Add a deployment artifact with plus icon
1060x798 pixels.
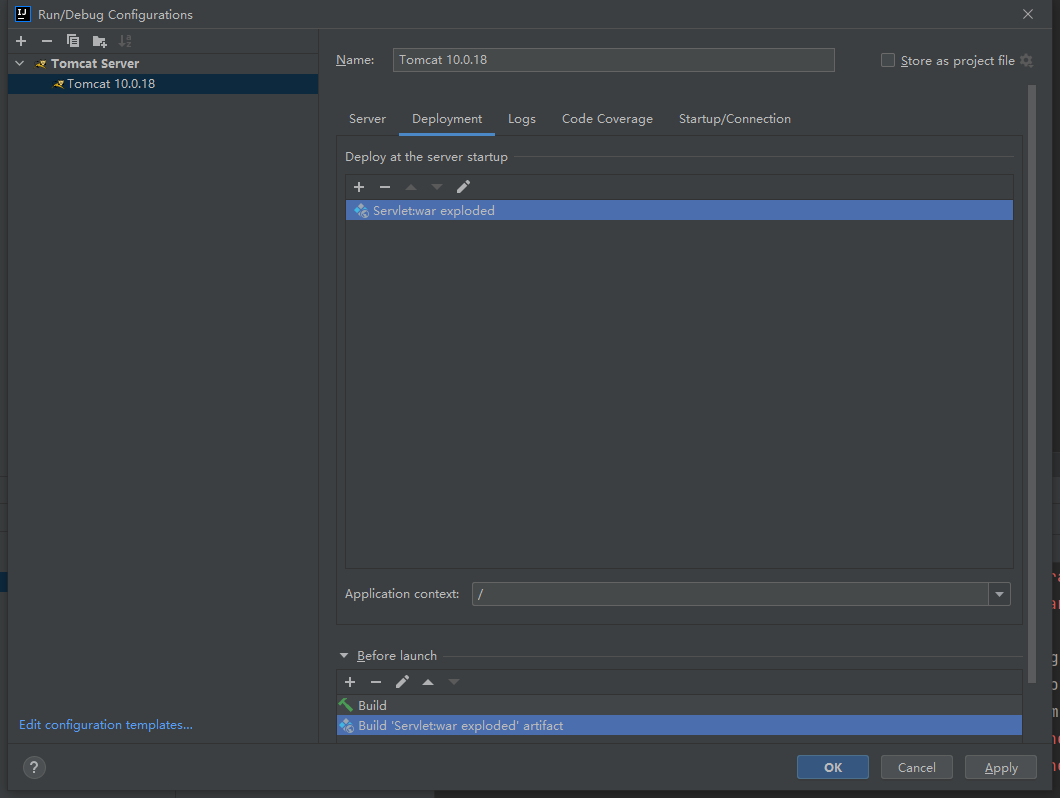(x=359, y=187)
